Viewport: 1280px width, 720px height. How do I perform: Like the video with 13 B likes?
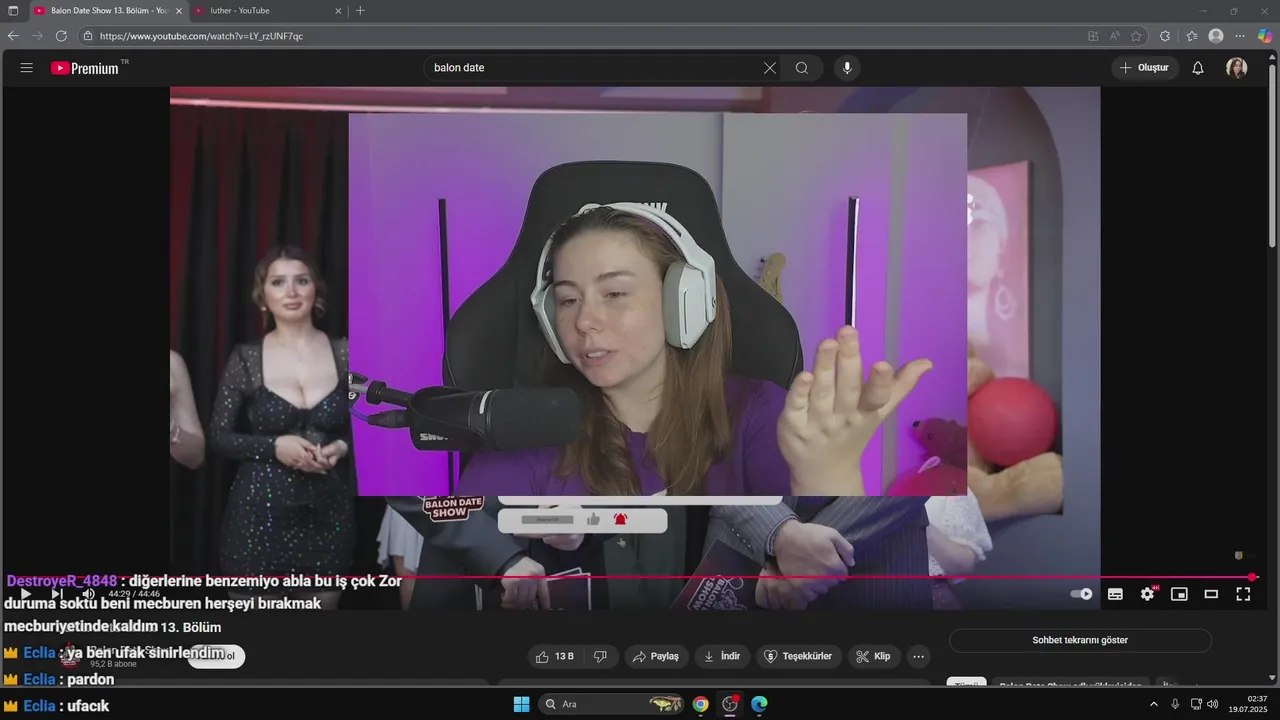click(554, 656)
